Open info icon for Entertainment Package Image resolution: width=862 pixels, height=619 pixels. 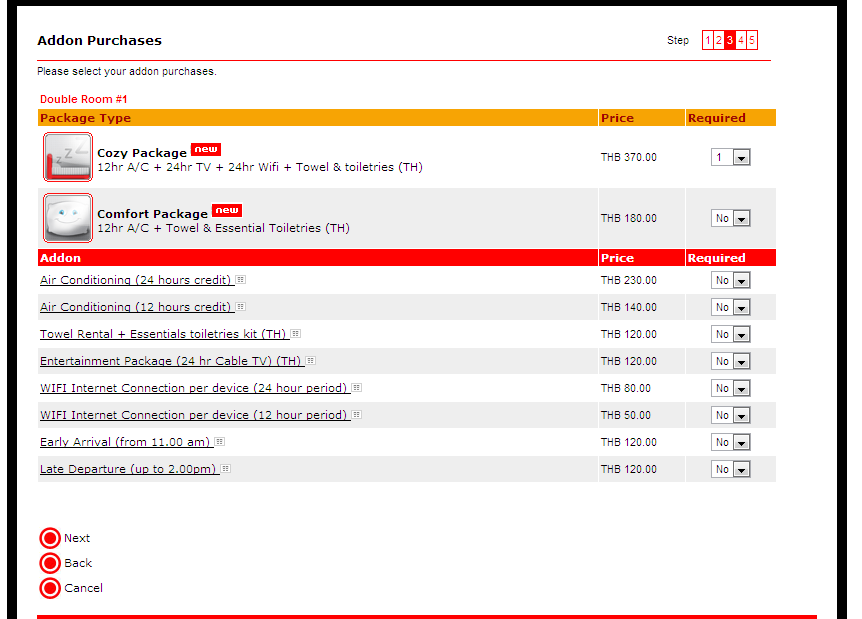pyautogui.click(x=311, y=361)
